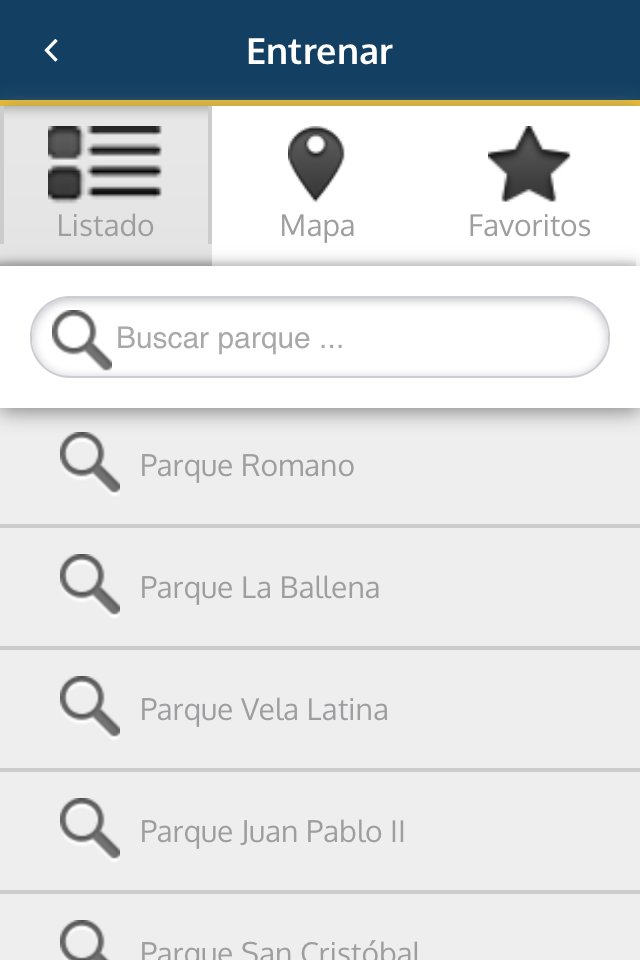The height and width of the screenshot is (960, 640).
Task: Open Parque San Cristóbal entry
Action: coord(320,927)
